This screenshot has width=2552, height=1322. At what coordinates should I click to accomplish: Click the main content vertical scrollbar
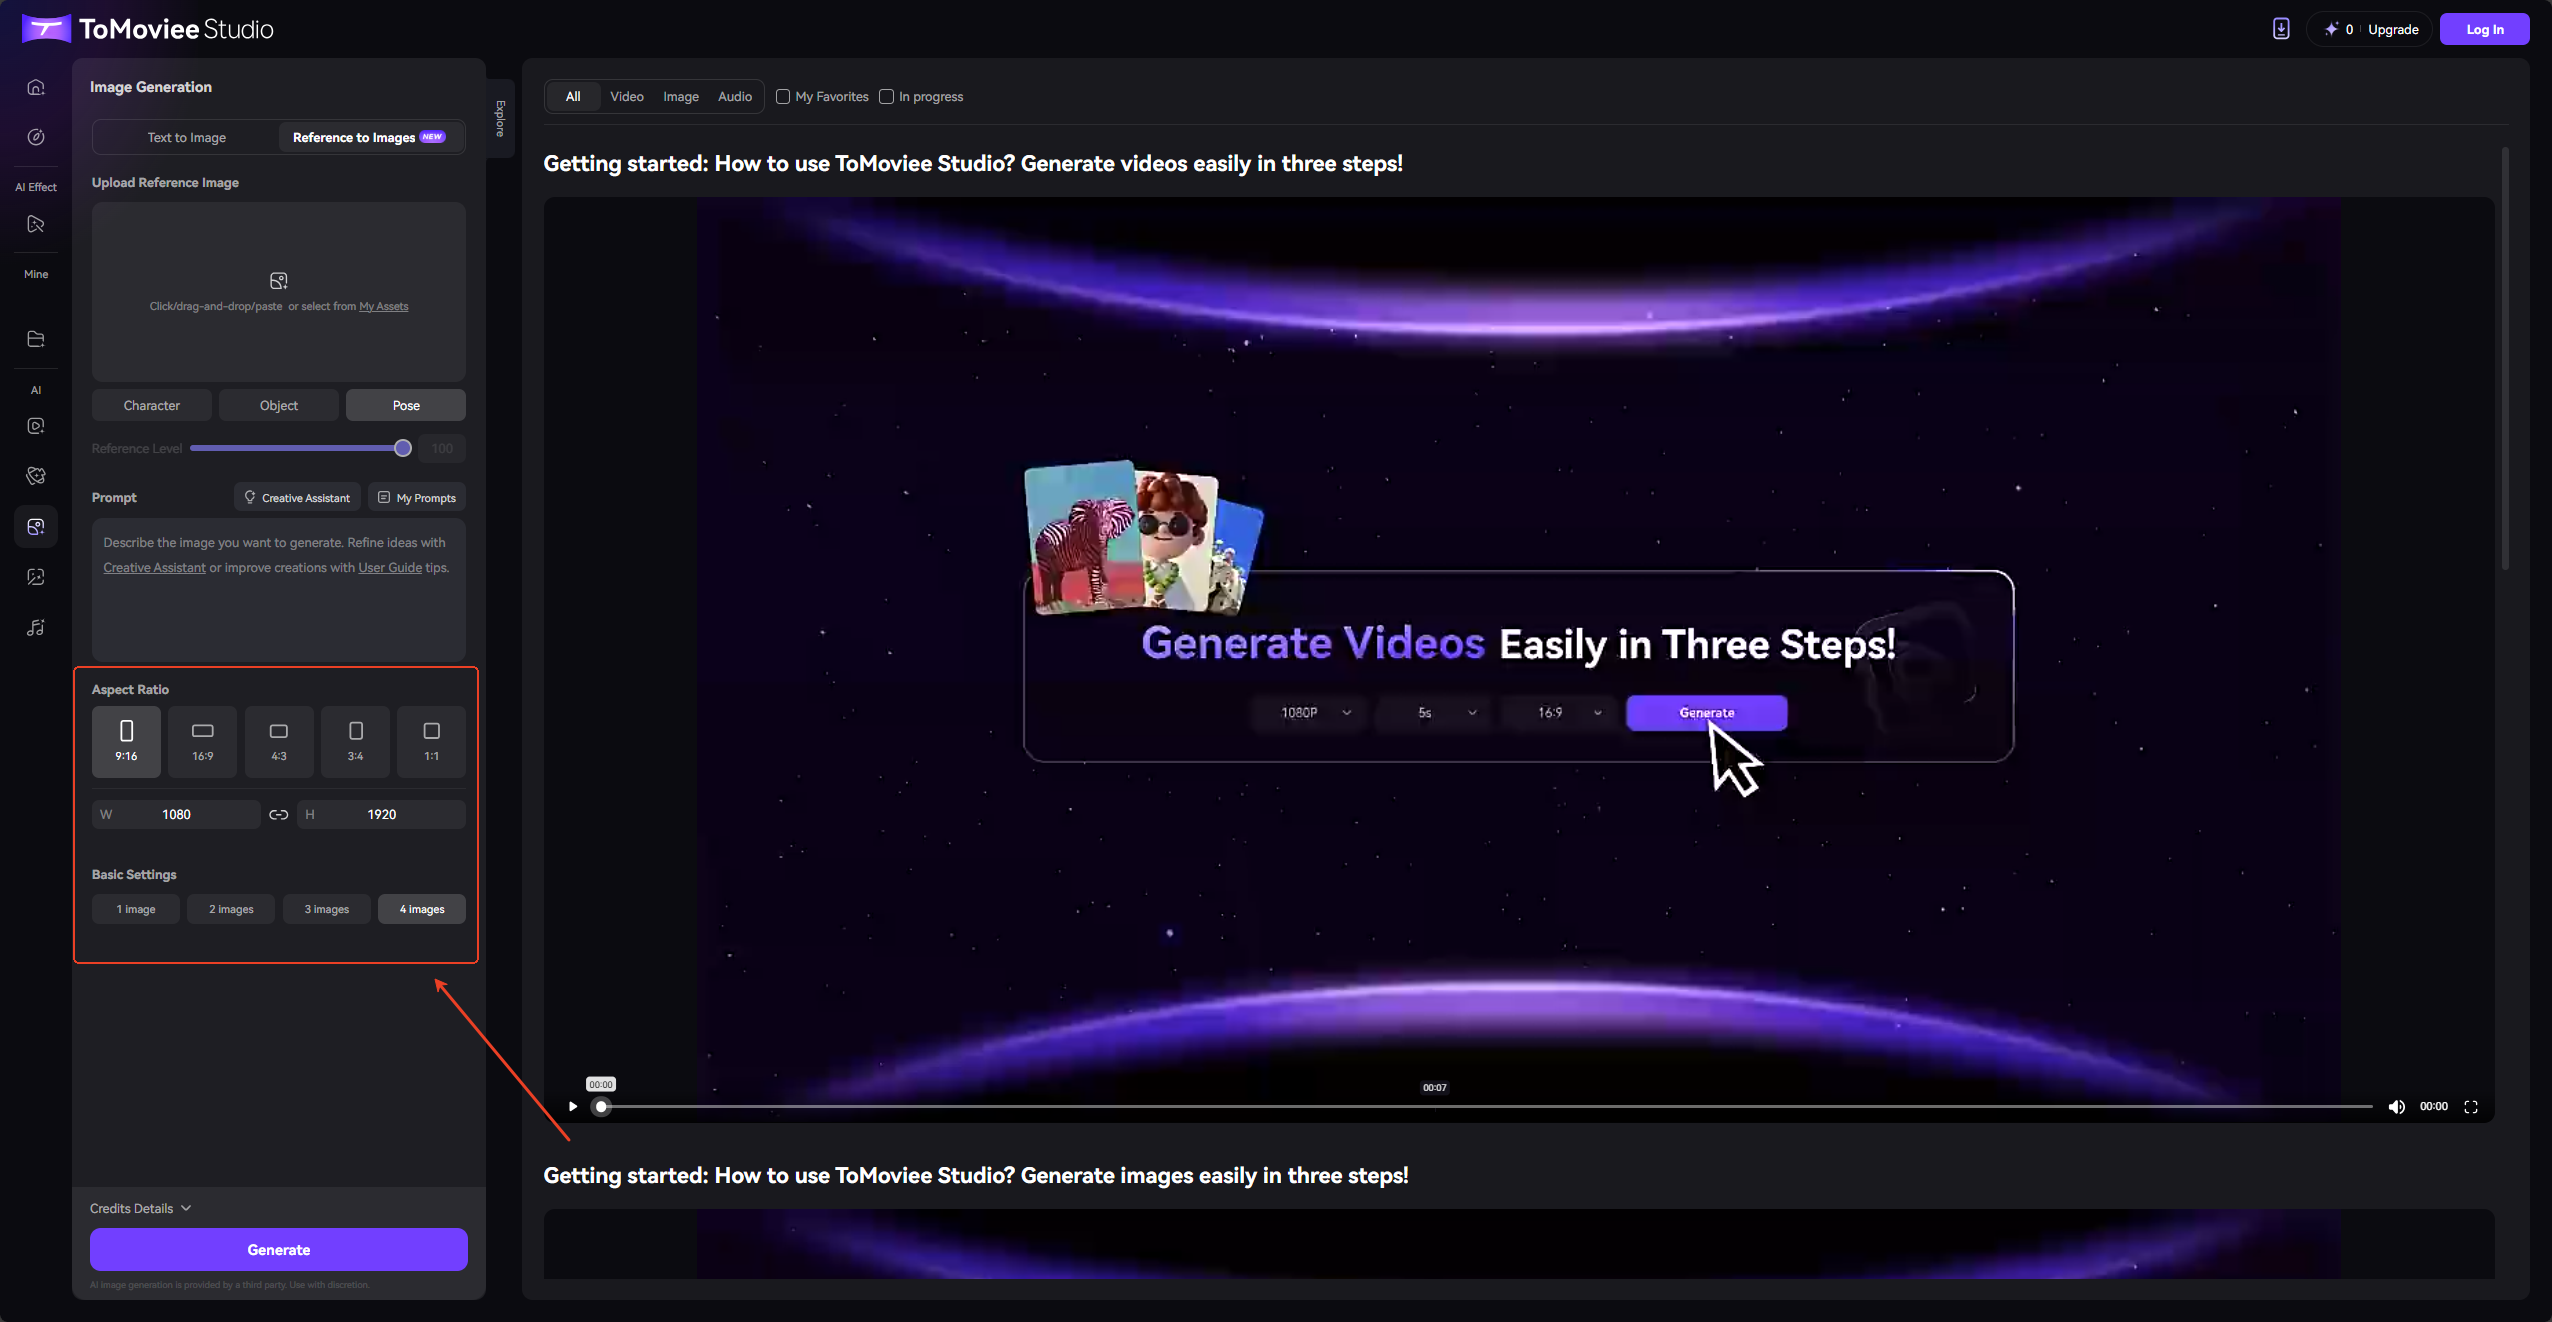(2505, 359)
